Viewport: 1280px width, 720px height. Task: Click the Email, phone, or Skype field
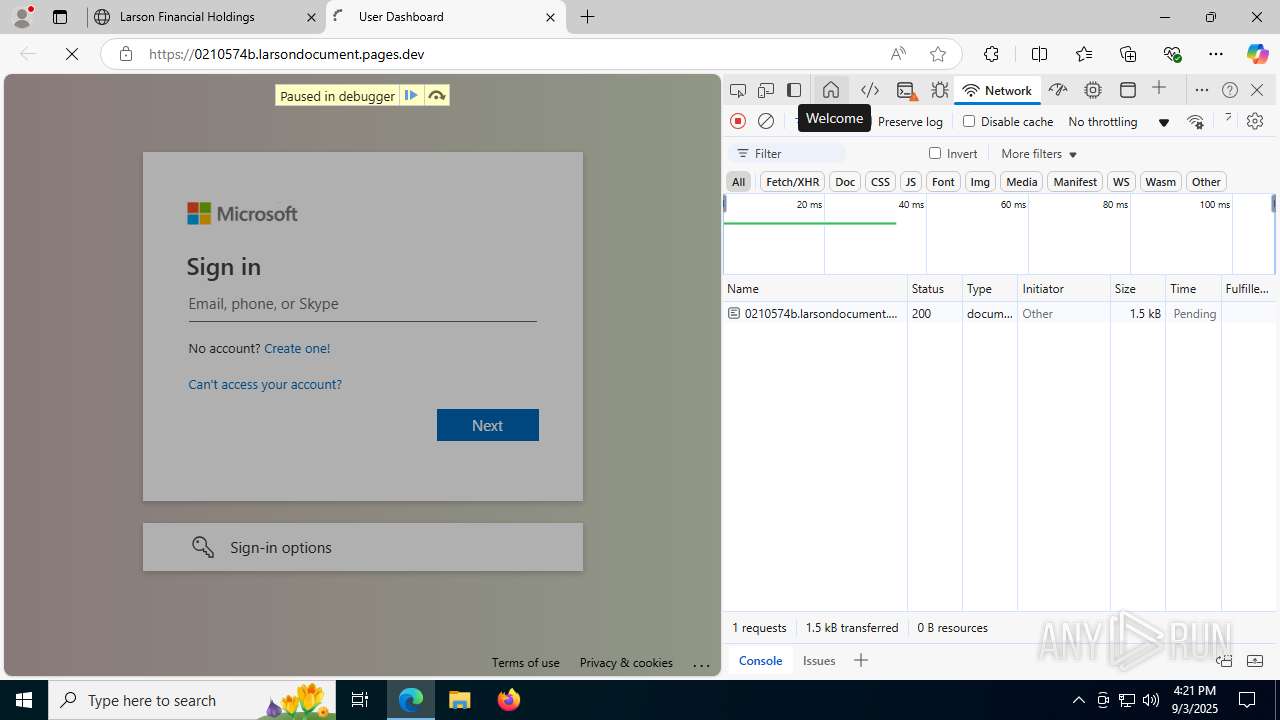coord(363,304)
